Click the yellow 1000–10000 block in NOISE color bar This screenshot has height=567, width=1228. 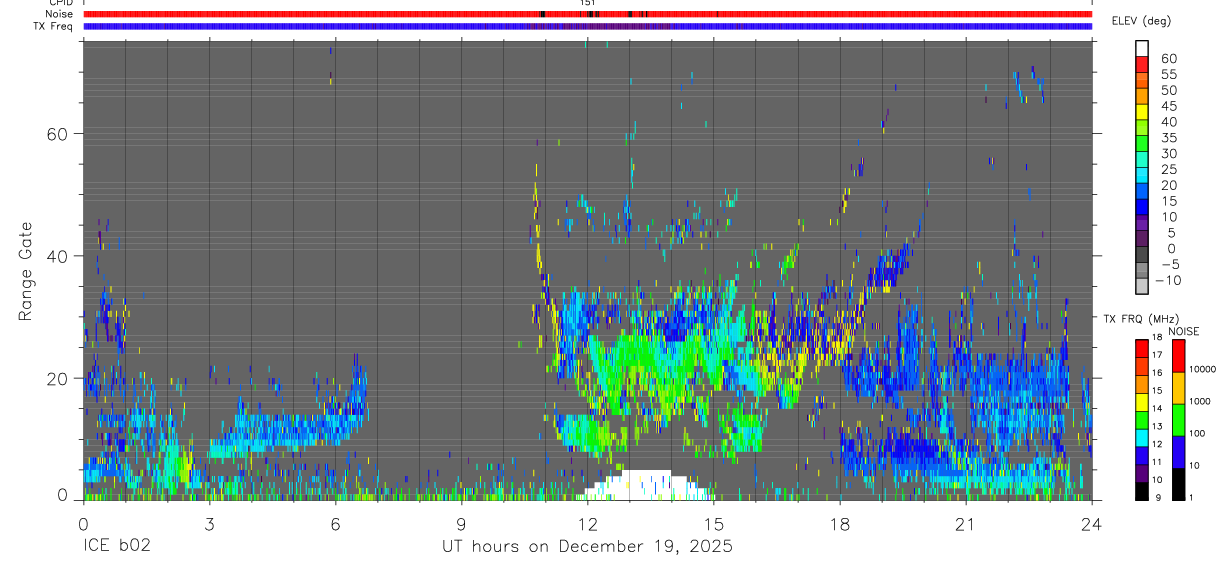coord(1178,387)
